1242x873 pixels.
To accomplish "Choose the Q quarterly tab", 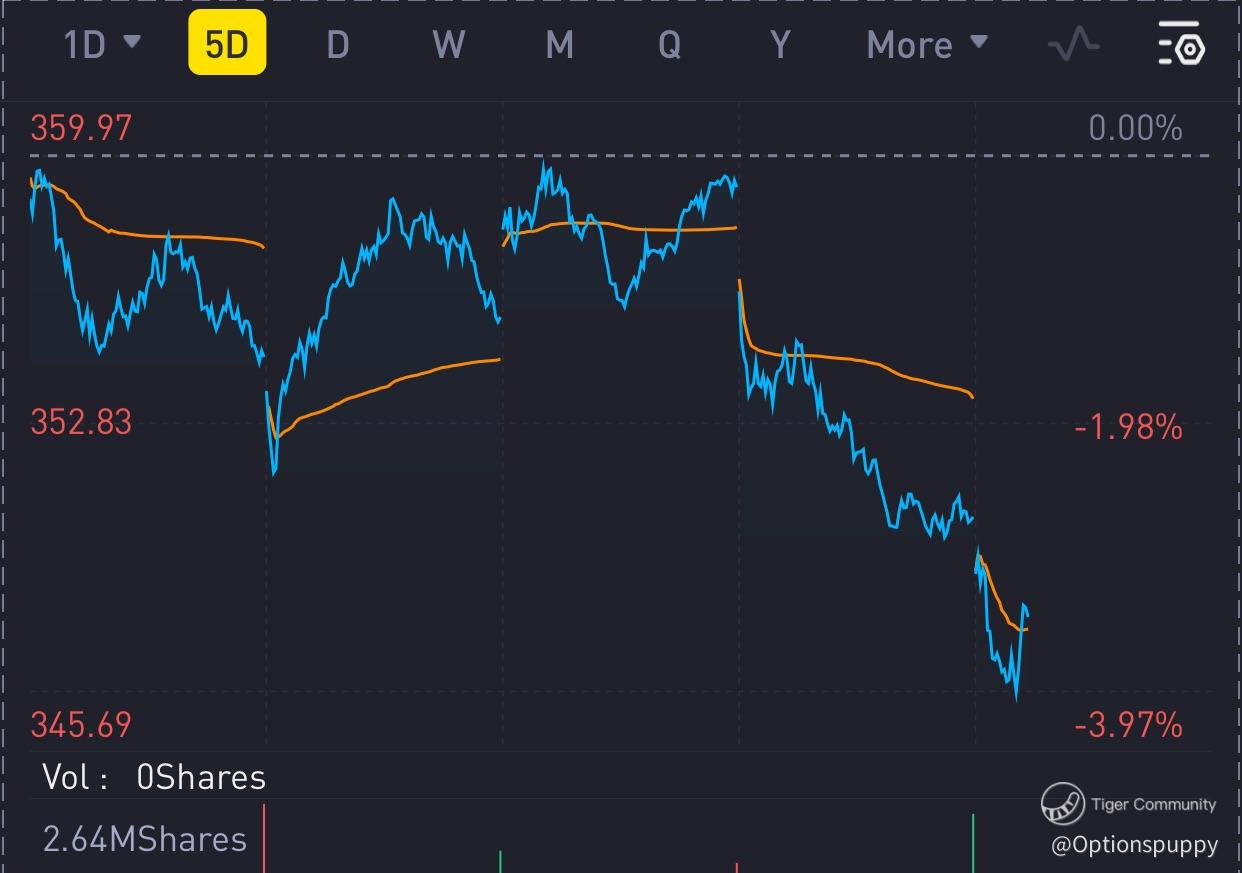I will click(669, 44).
